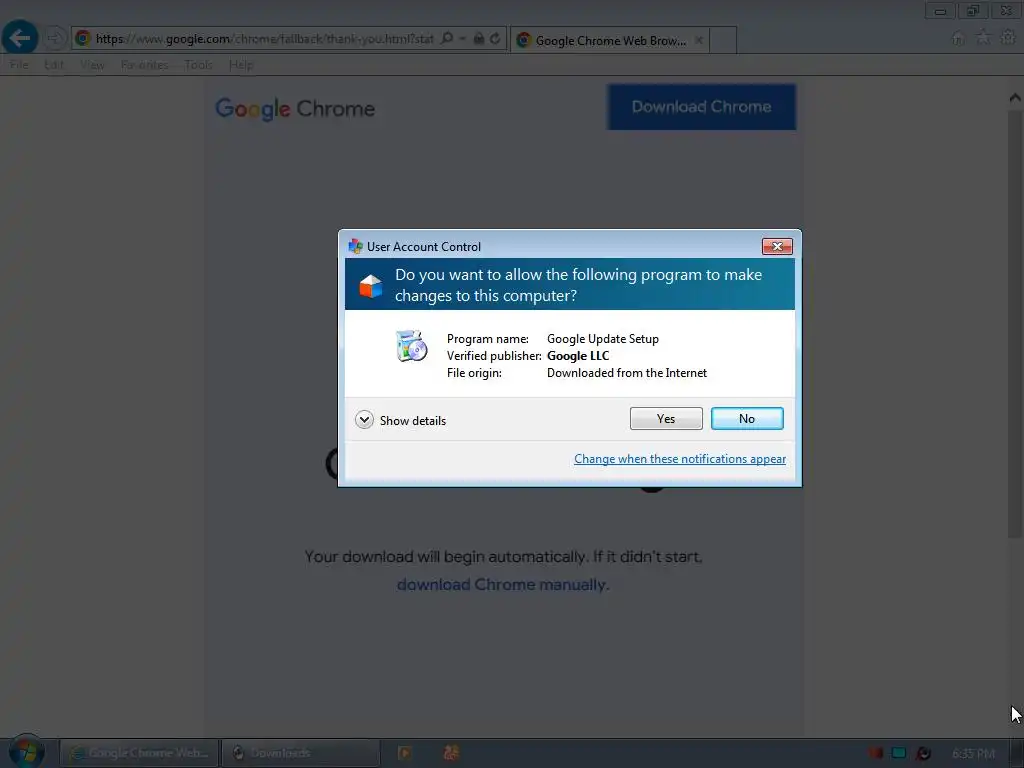Open the Edit menu

click(54, 65)
